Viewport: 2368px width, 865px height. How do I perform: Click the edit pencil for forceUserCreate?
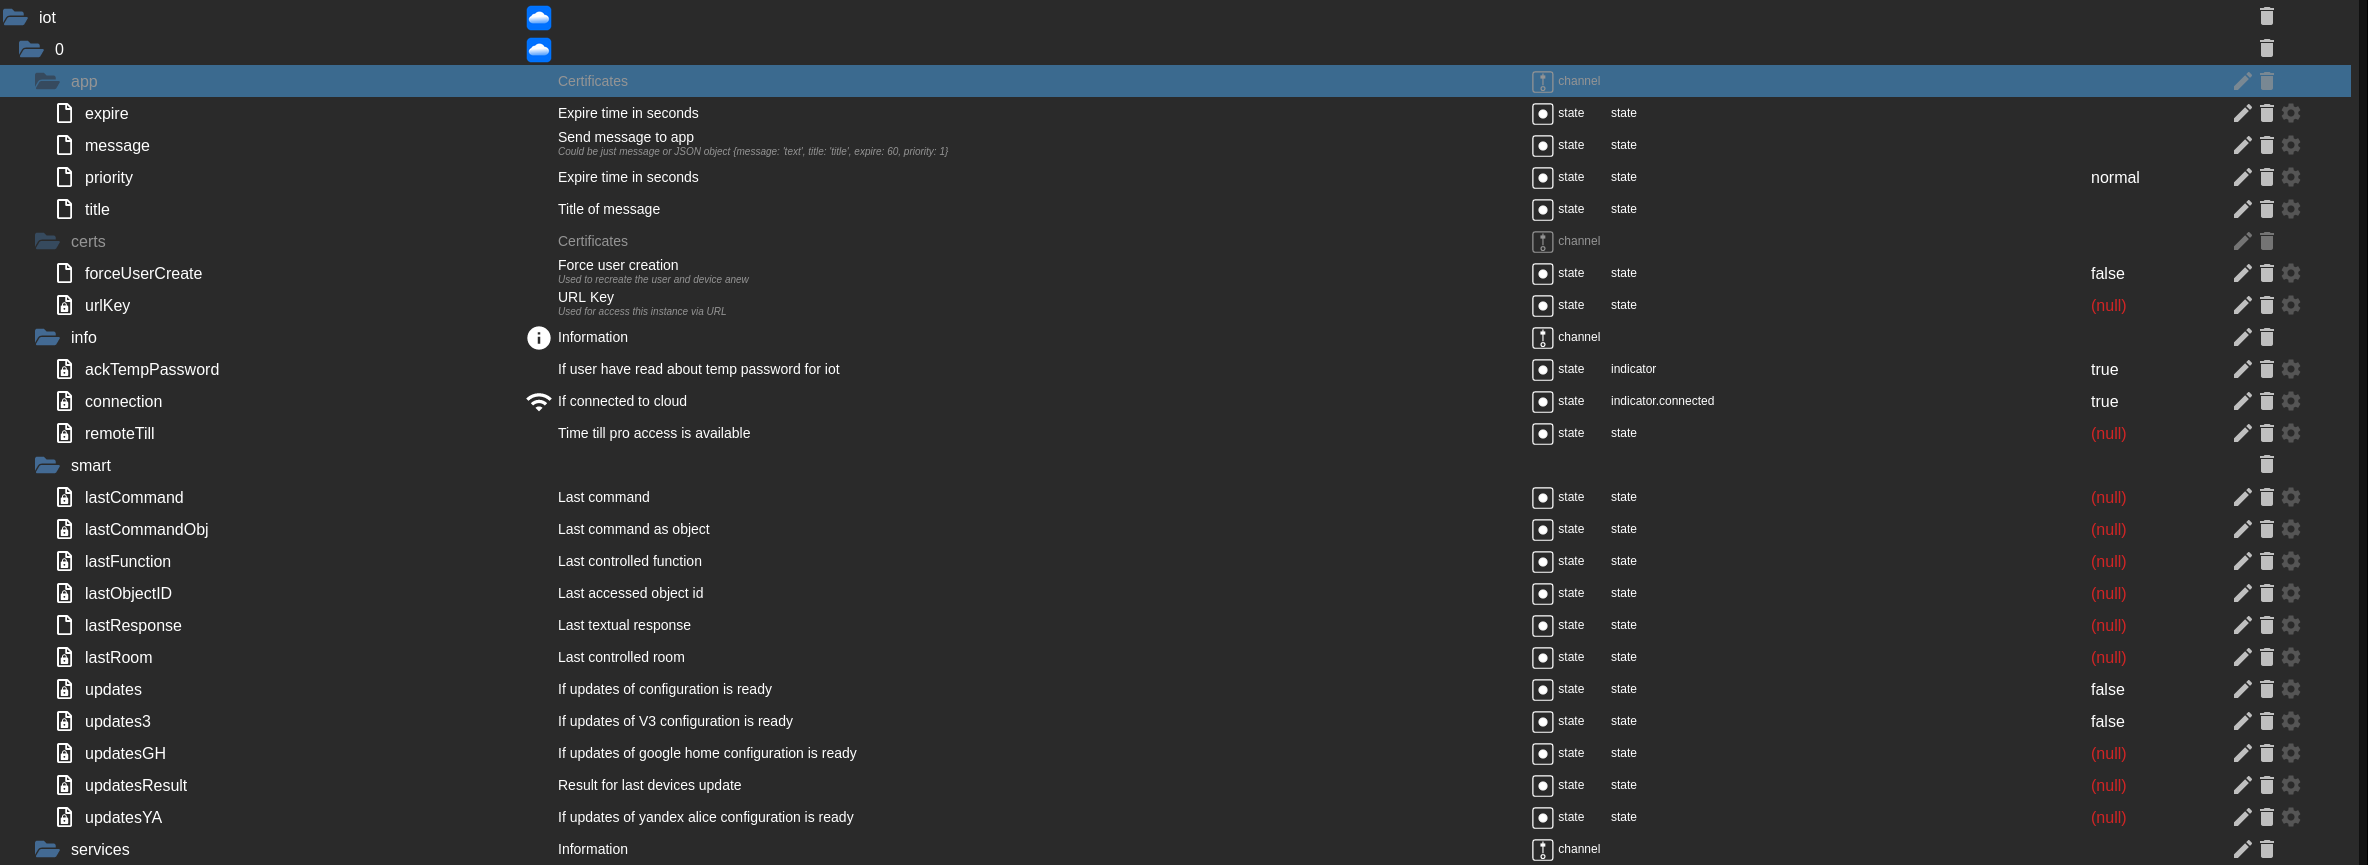tap(2242, 273)
